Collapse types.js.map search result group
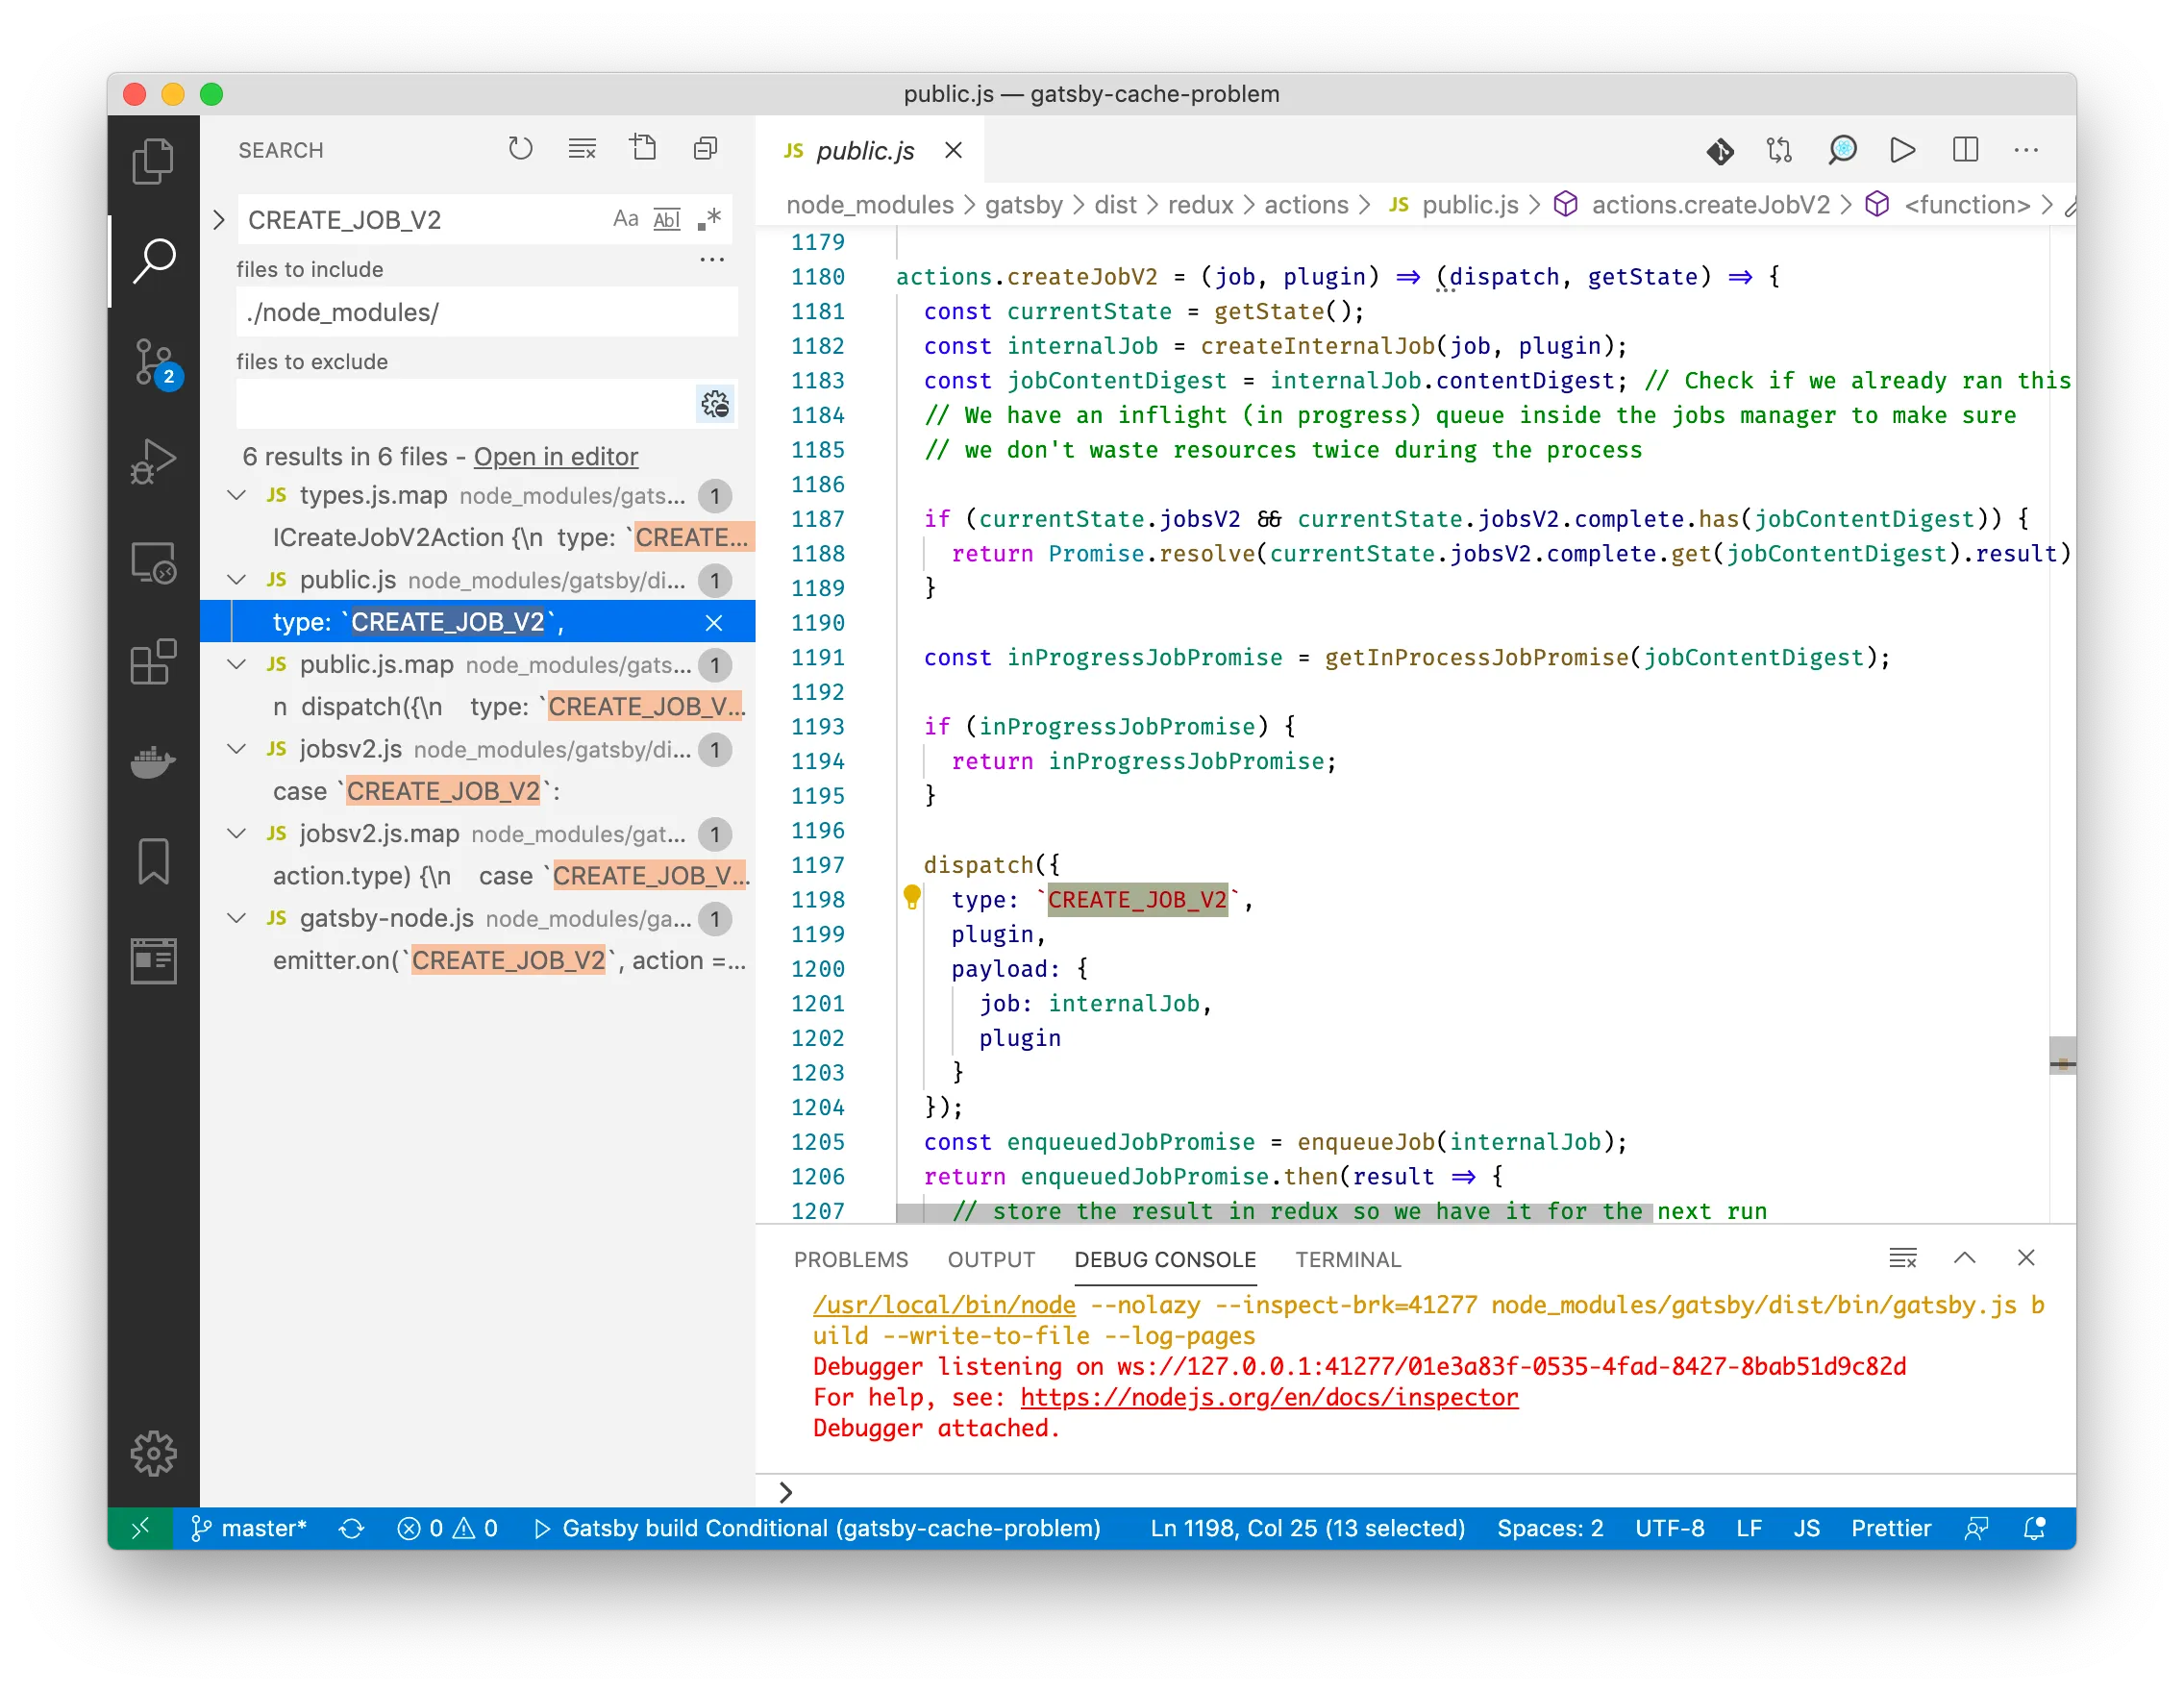2184x1692 pixels. click(237, 495)
